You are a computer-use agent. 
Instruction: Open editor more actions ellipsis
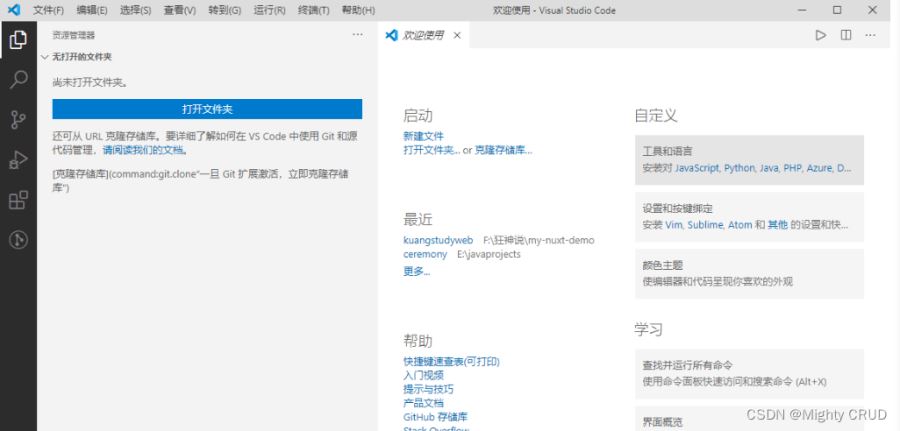click(x=870, y=35)
